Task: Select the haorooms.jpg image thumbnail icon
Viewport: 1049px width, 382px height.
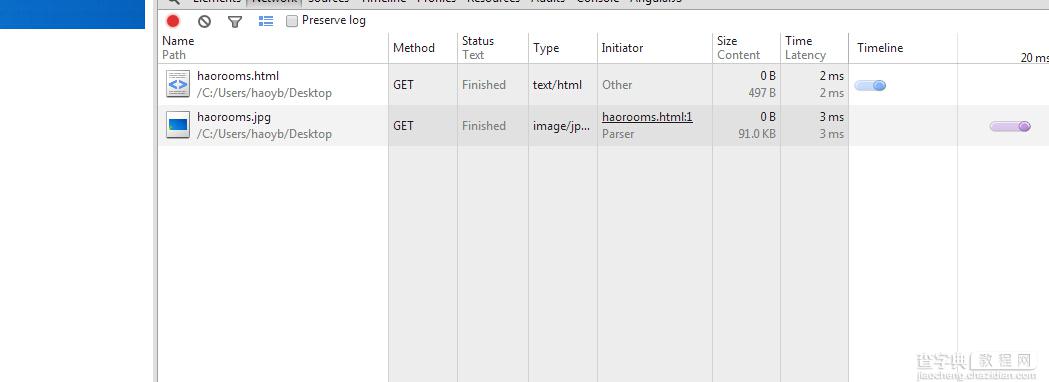Action: coord(178,125)
